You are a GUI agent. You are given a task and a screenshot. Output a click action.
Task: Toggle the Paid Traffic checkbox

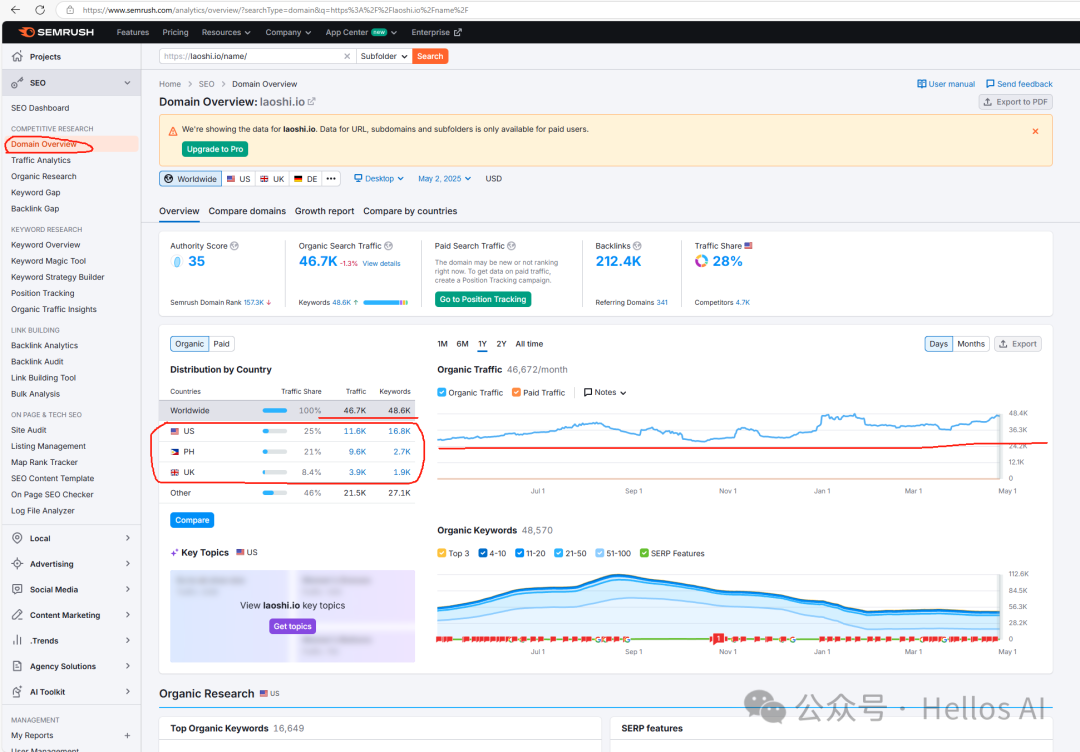(516, 393)
